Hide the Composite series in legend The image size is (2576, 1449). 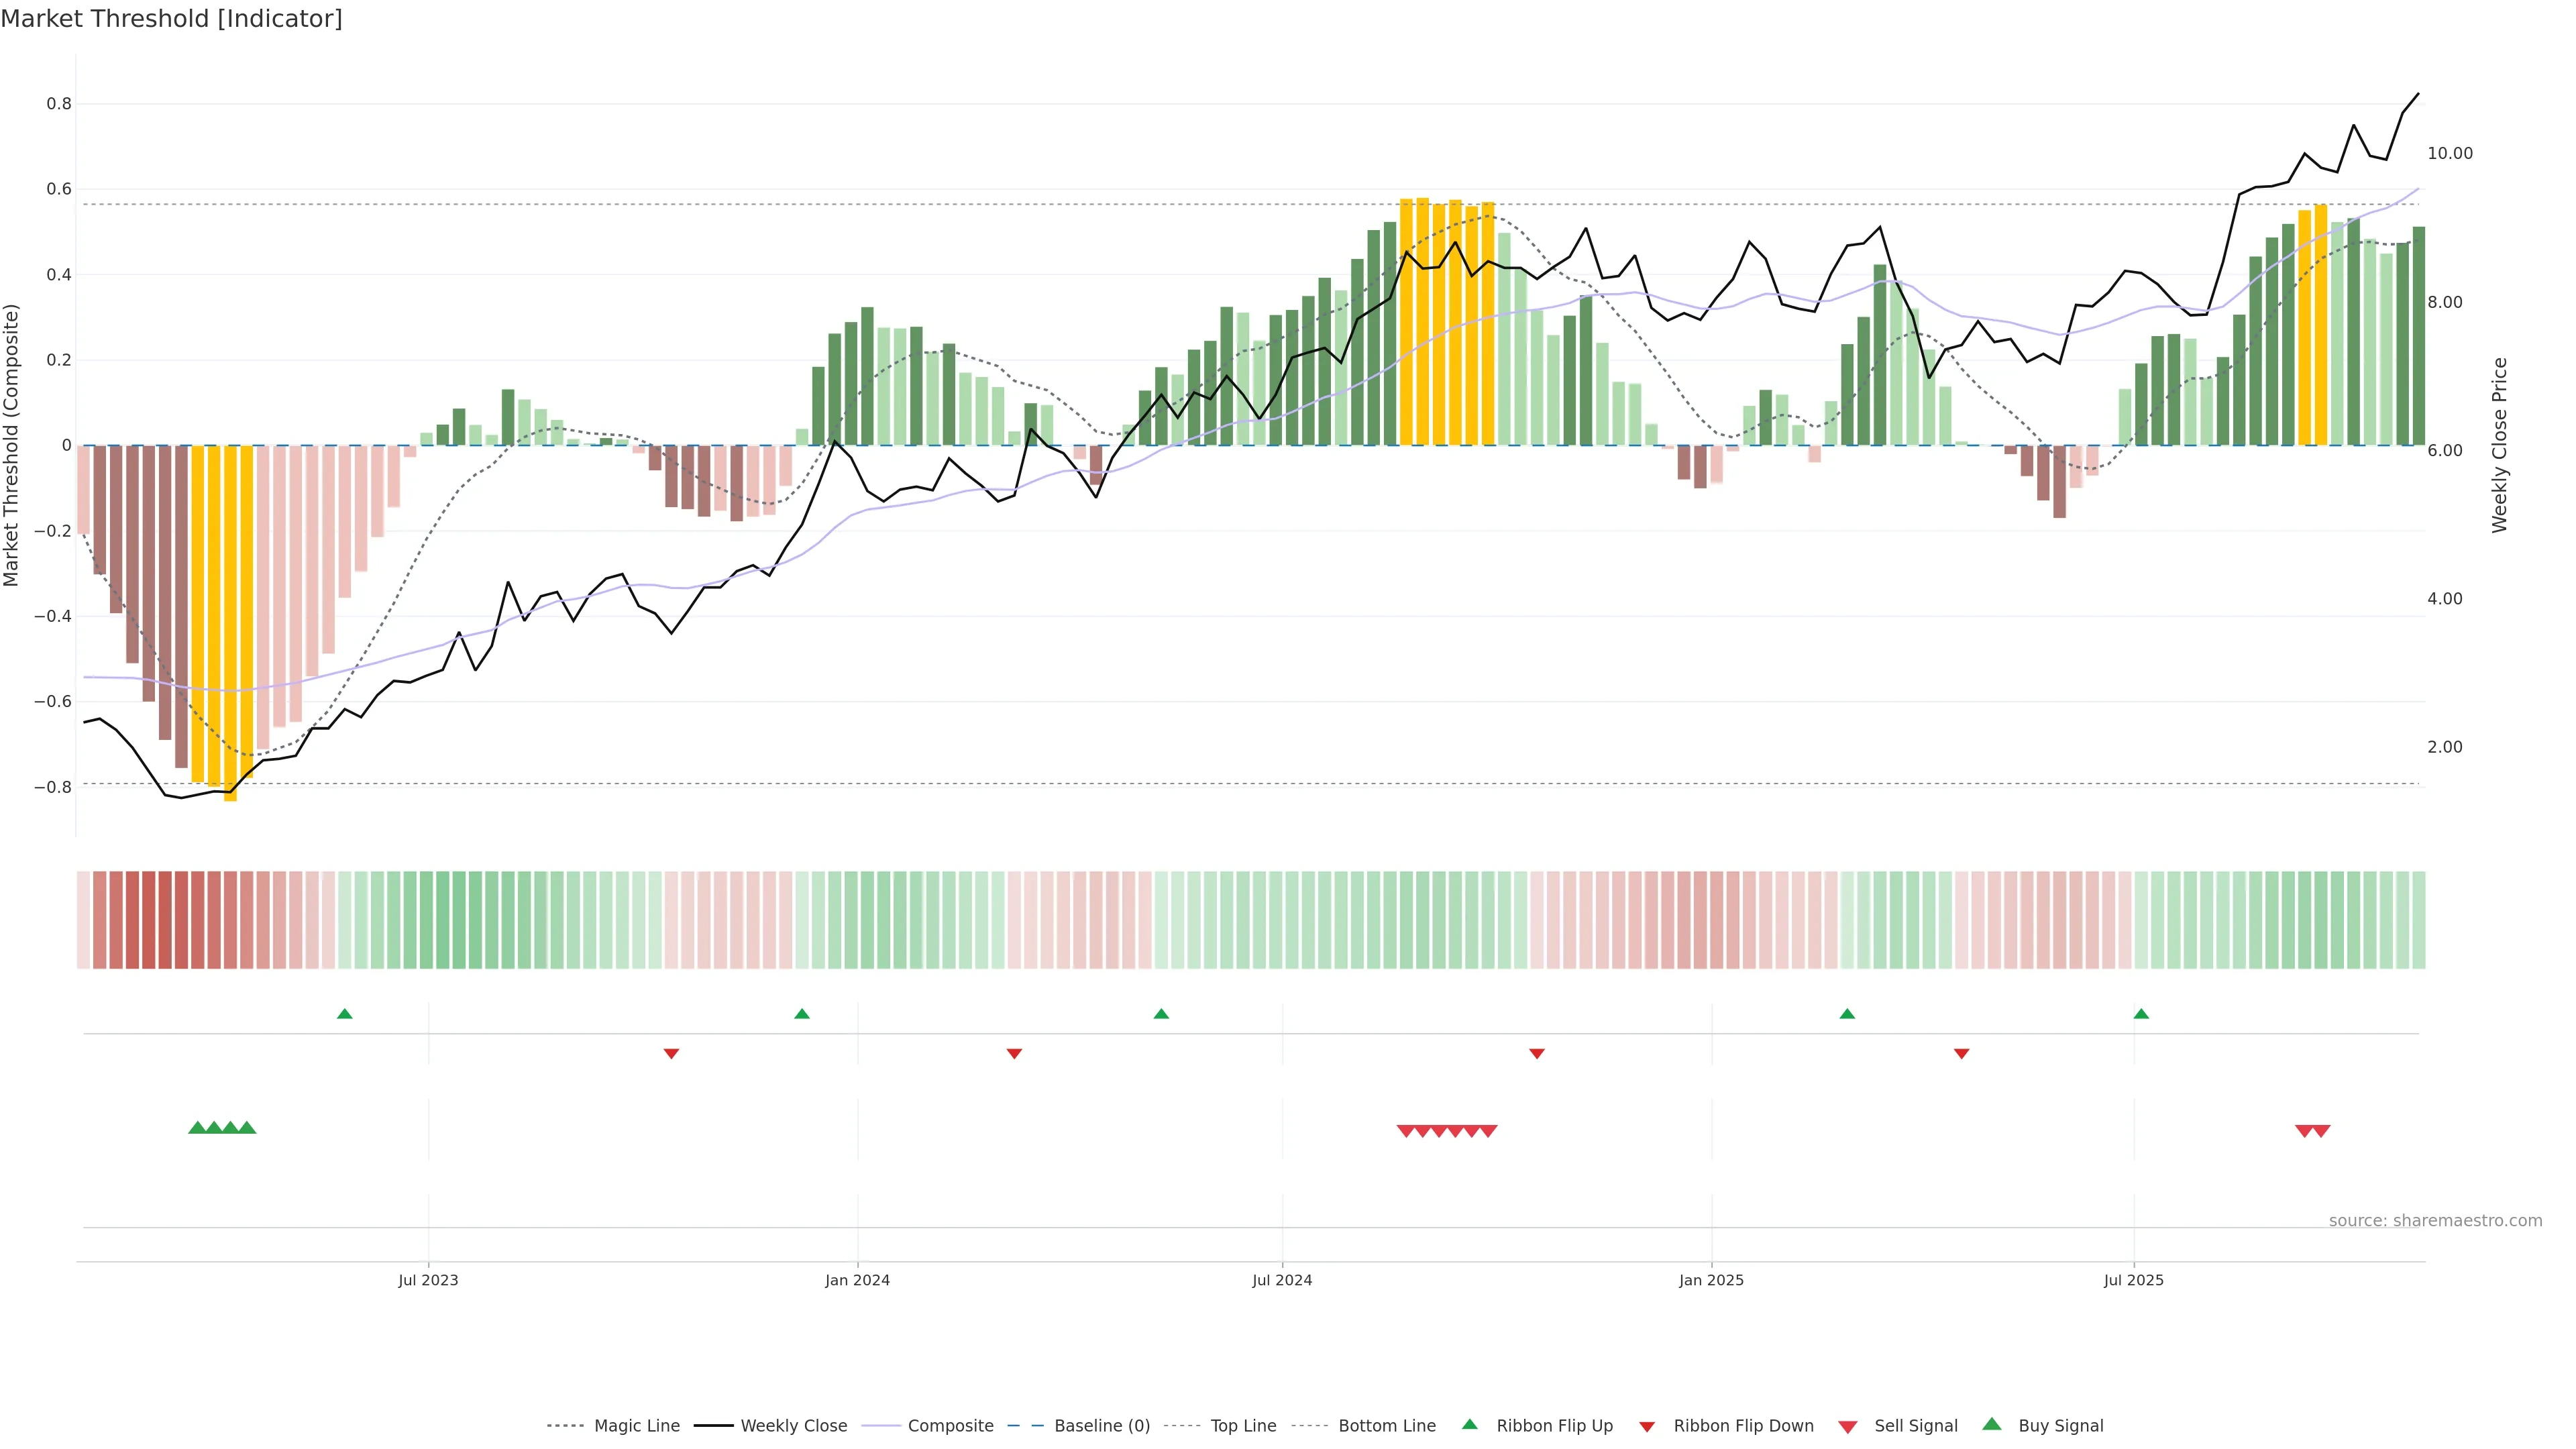tap(950, 1426)
